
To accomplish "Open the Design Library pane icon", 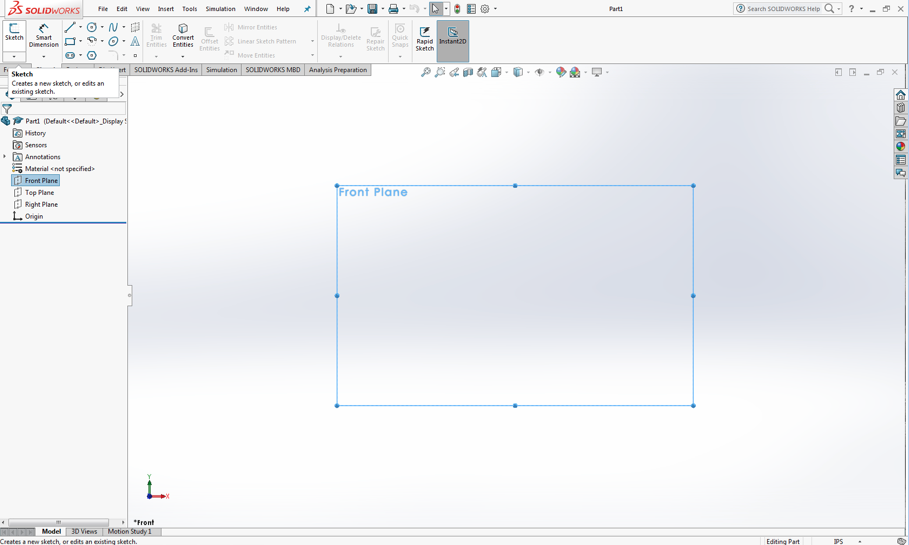I will 900,108.
